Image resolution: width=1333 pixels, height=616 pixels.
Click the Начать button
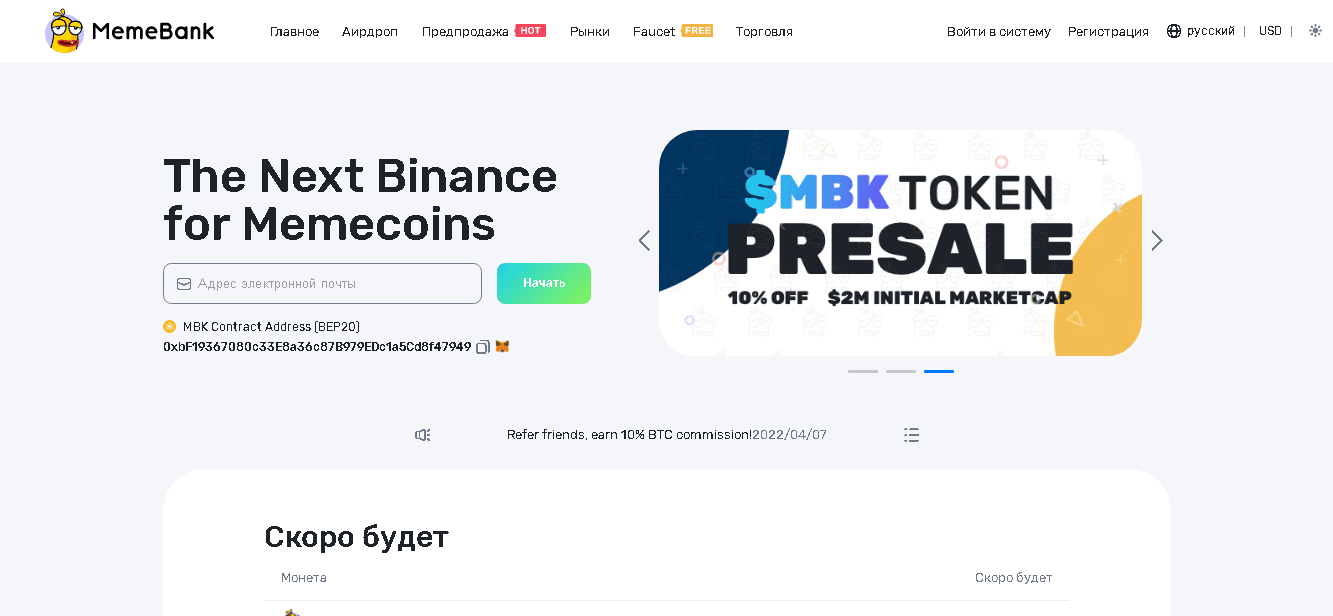click(x=544, y=283)
